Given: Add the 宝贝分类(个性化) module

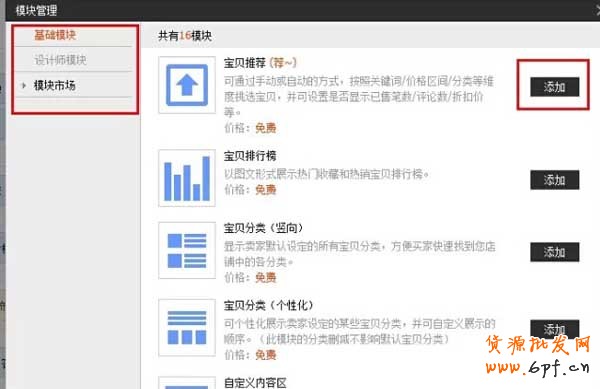Looking at the screenshot, I should coord(554,329).
